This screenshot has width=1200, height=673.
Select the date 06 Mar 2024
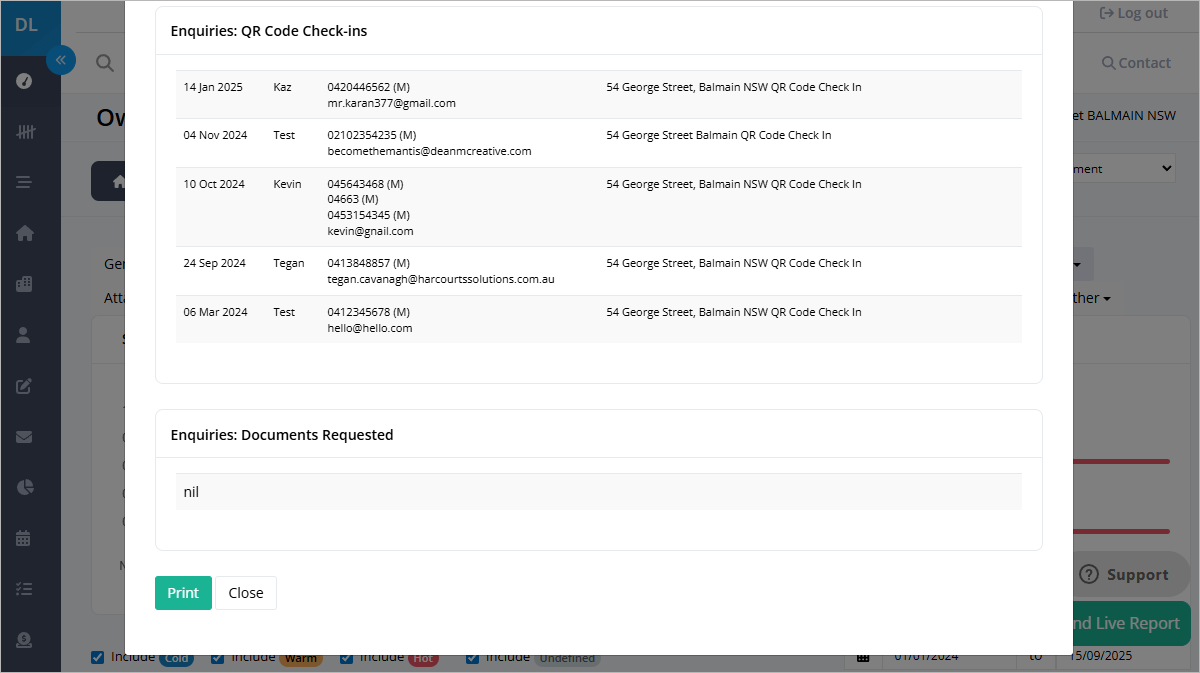pyautogui.click(x=215, y=312)
